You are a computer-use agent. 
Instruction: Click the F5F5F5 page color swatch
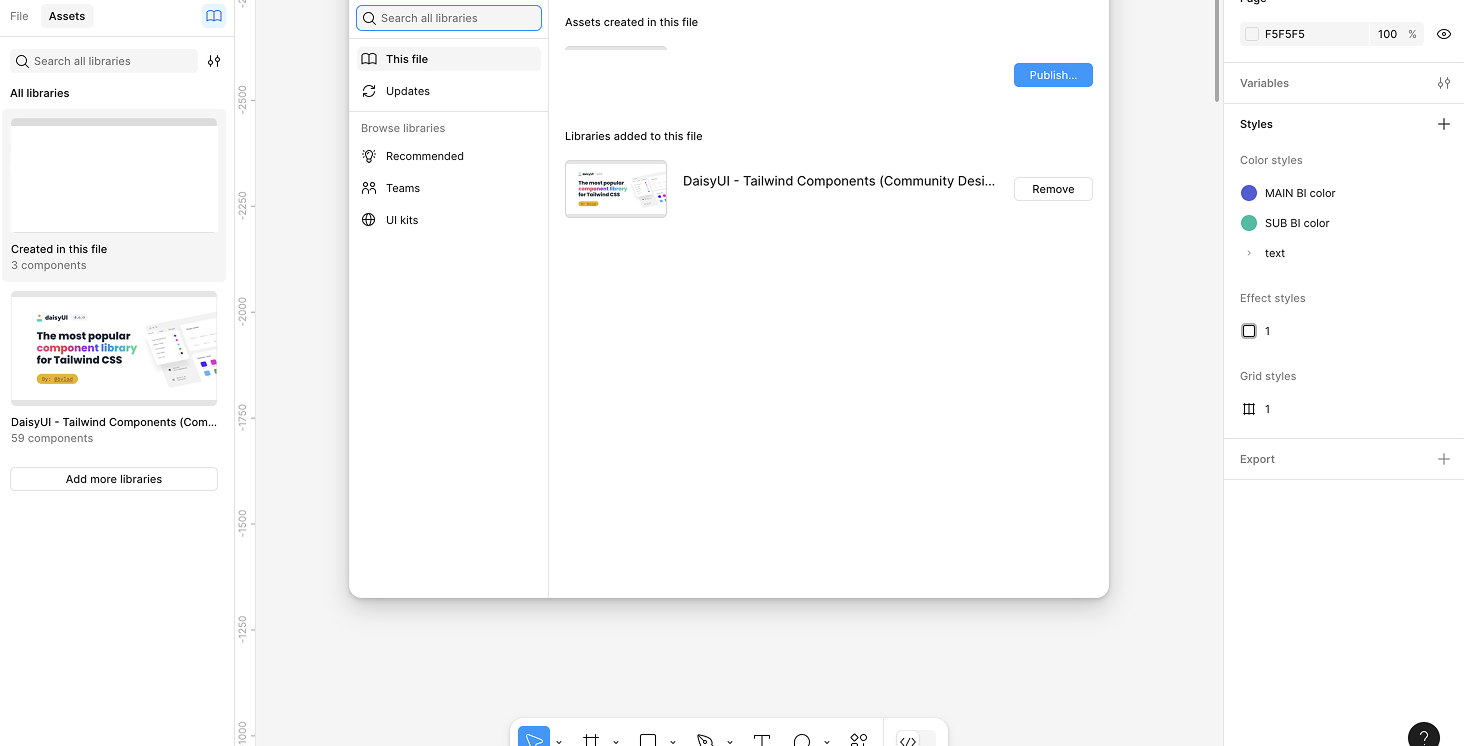1252,34
